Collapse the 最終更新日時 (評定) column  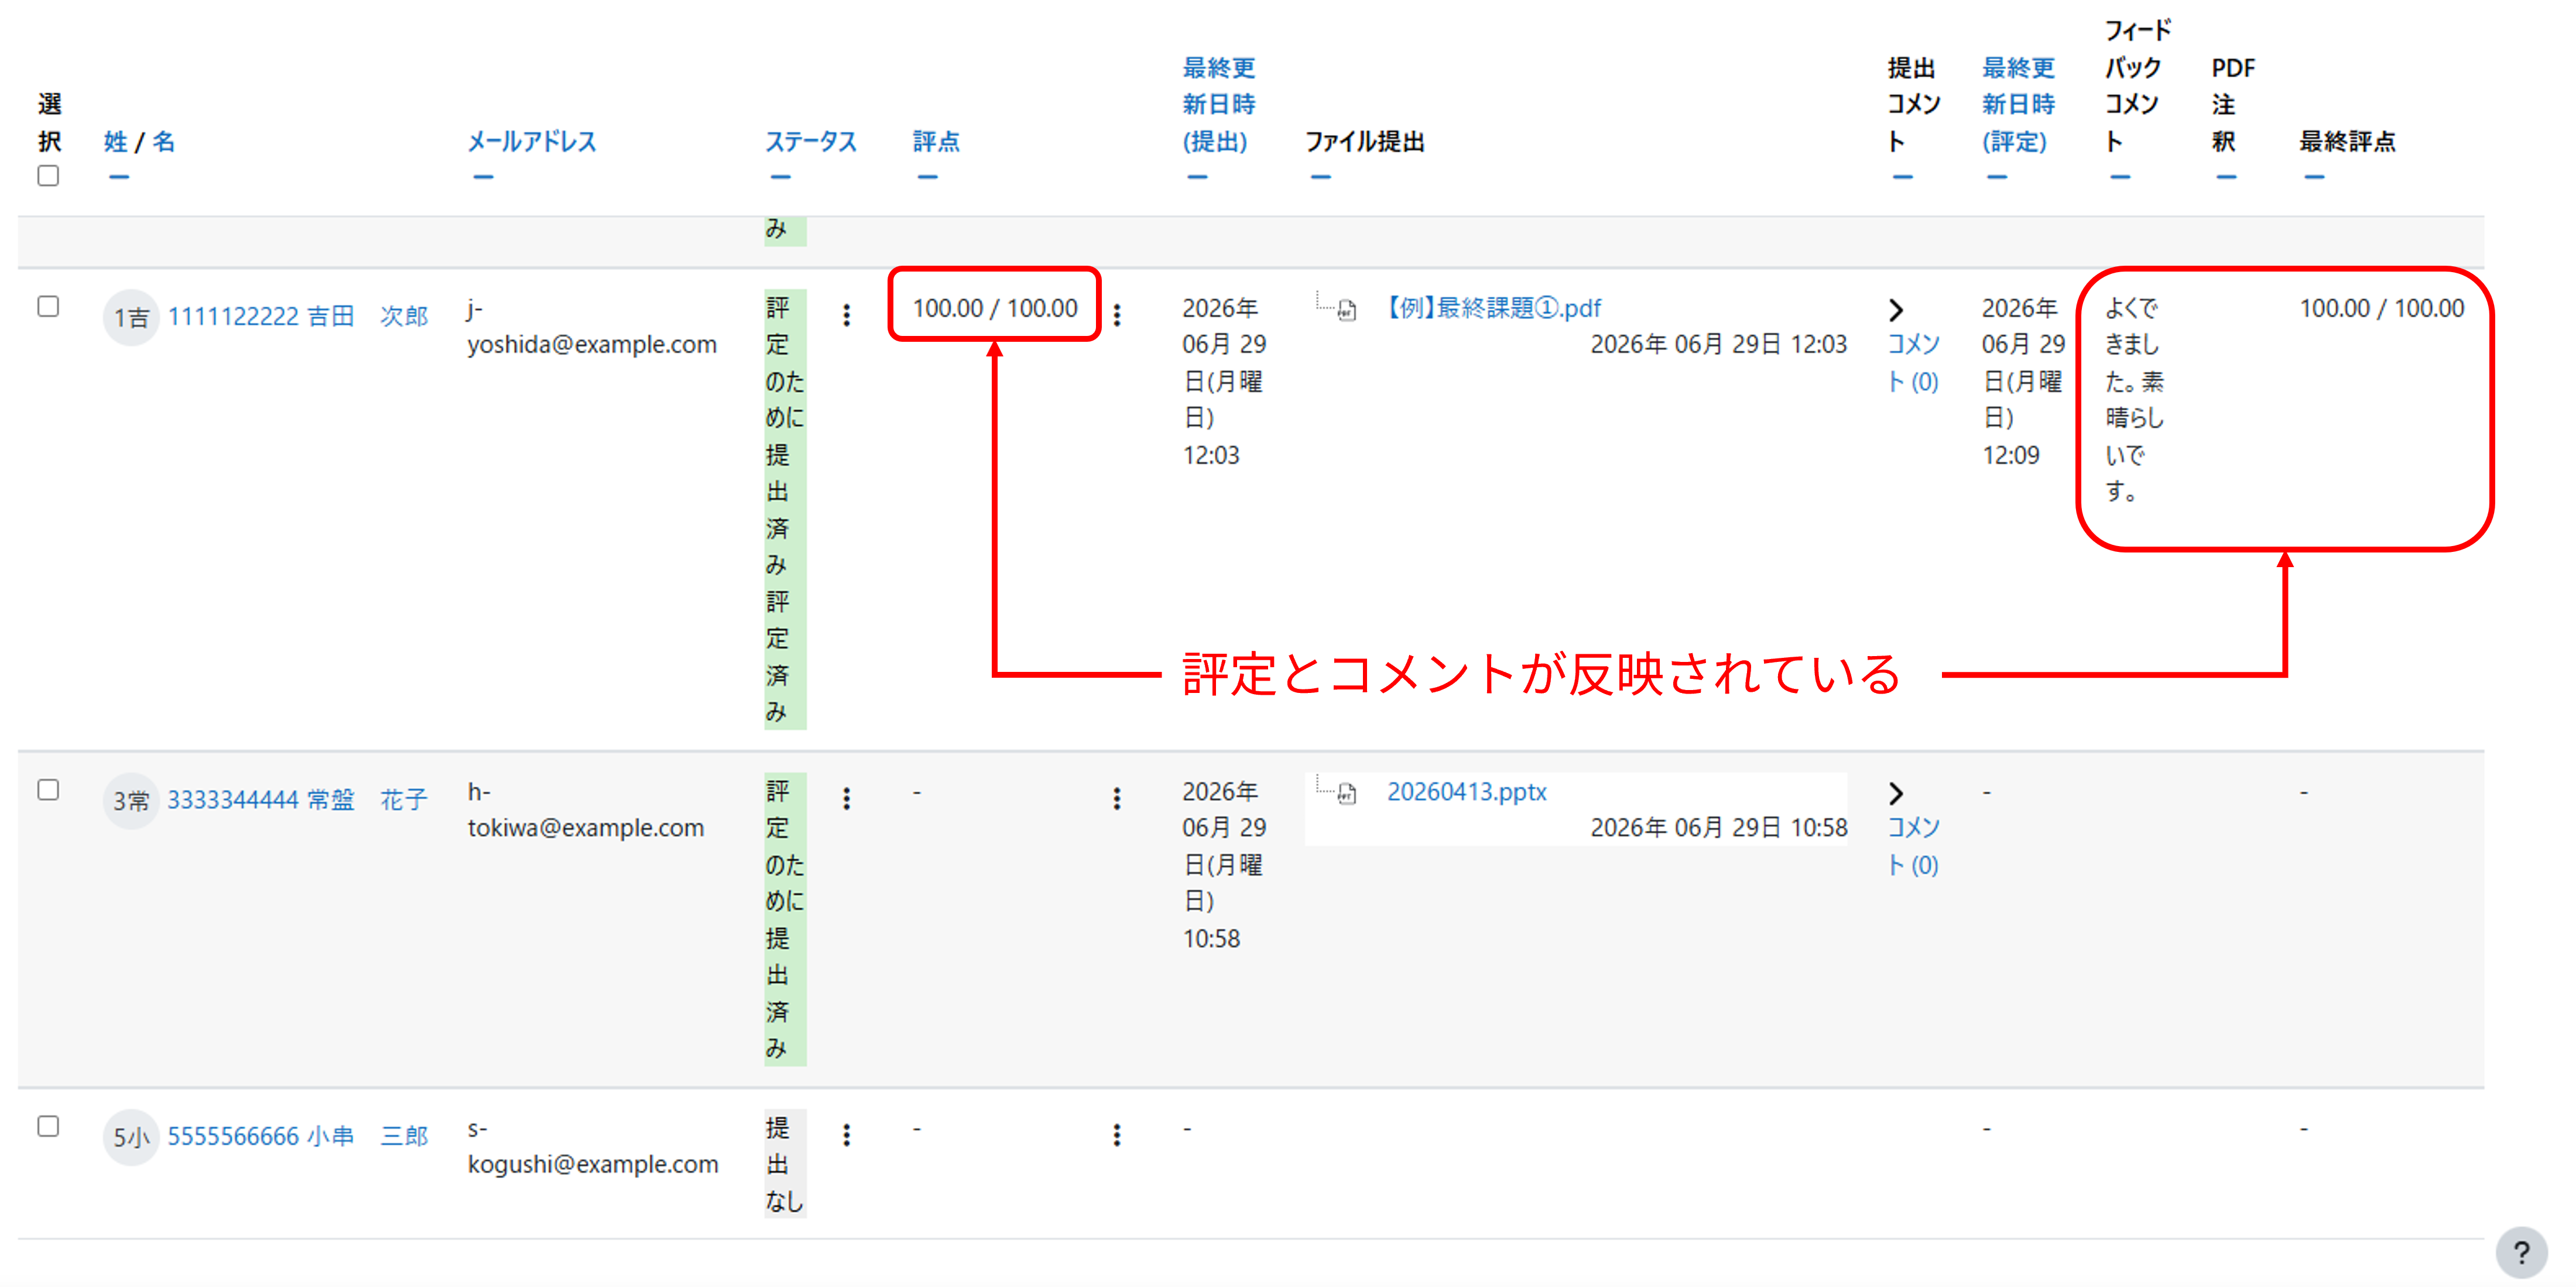click(x=1996, y=177)
